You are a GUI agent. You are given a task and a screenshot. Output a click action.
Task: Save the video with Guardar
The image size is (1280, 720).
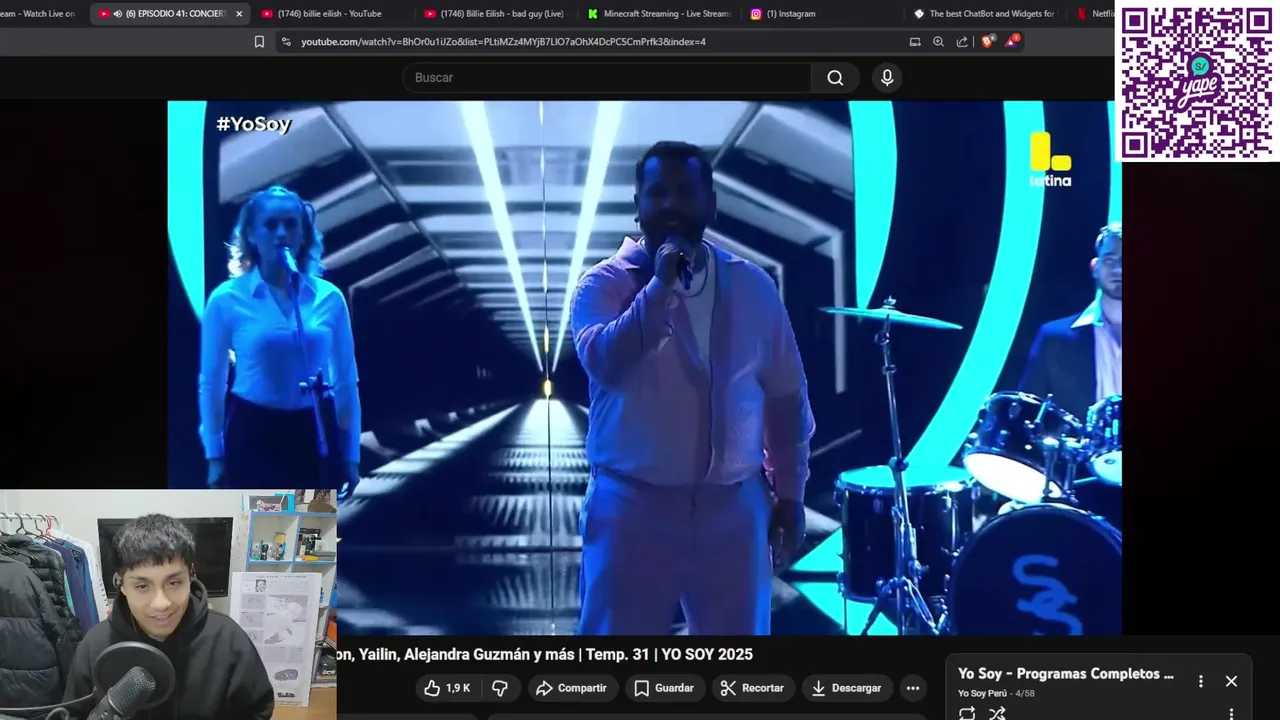[x=664, y=688]
